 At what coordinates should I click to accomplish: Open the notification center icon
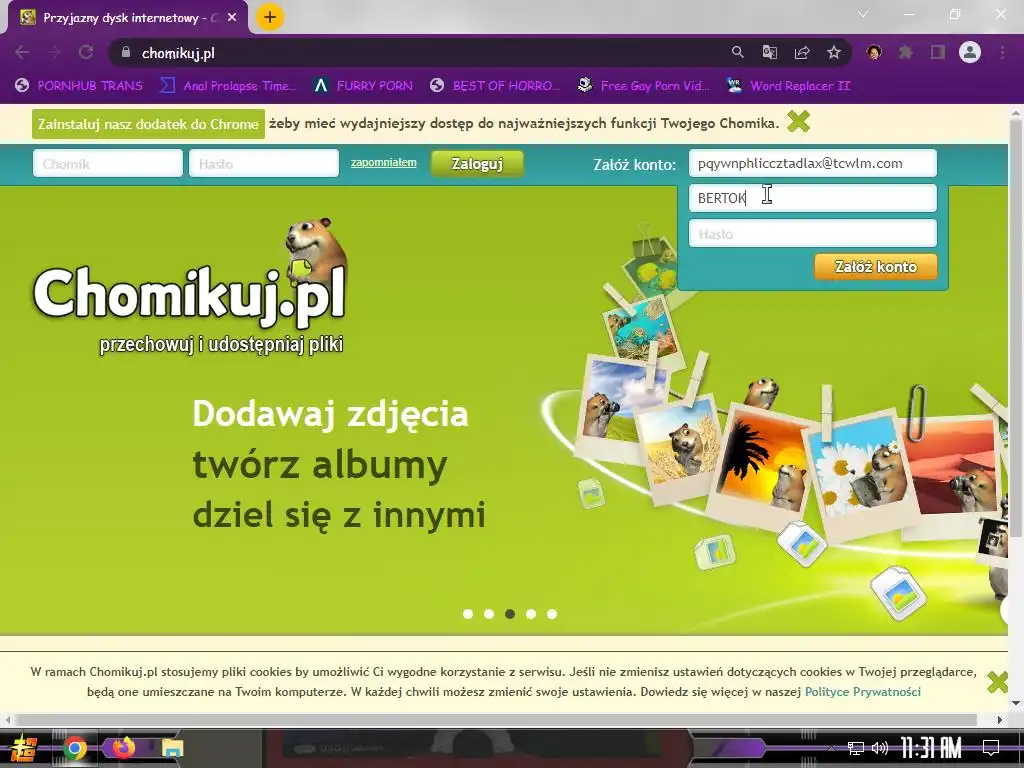pos(991,748)
